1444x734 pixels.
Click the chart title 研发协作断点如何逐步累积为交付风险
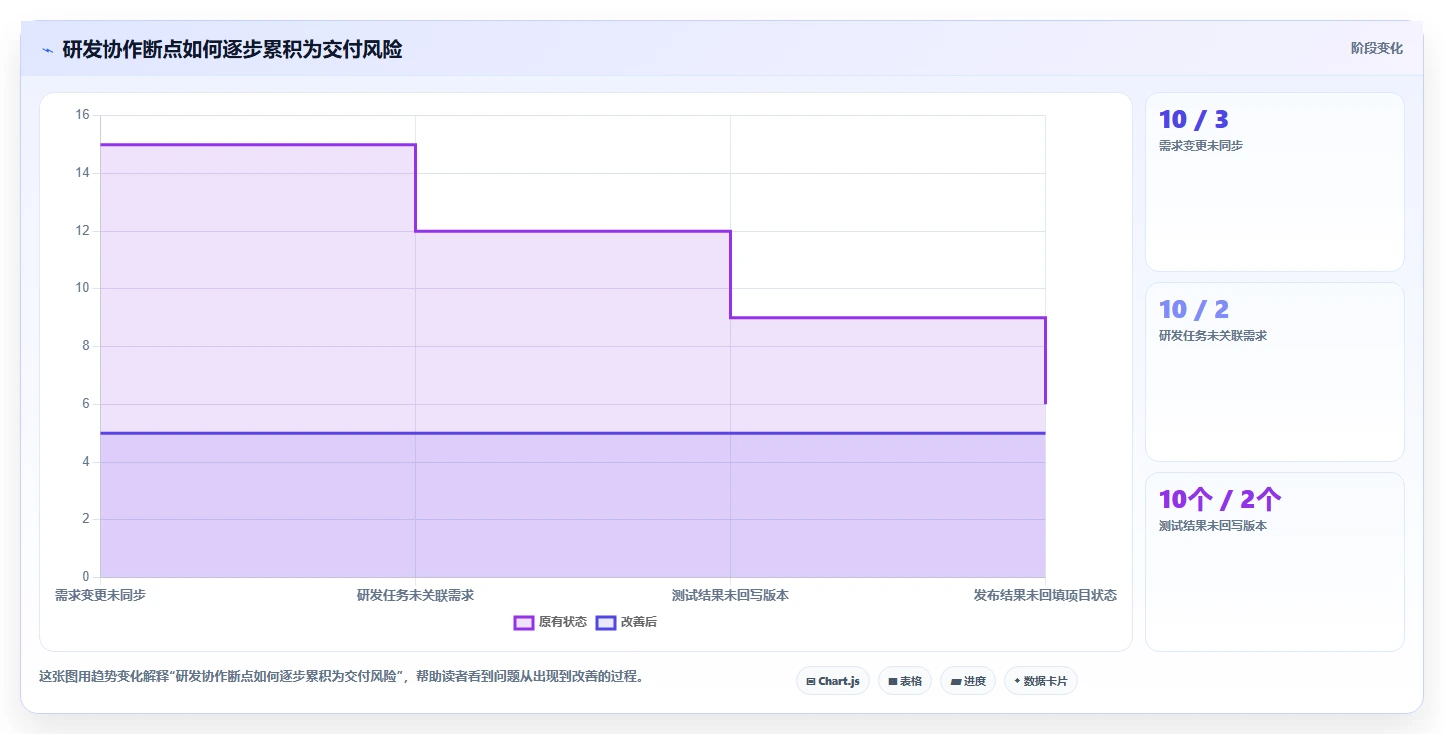point(232,49)
